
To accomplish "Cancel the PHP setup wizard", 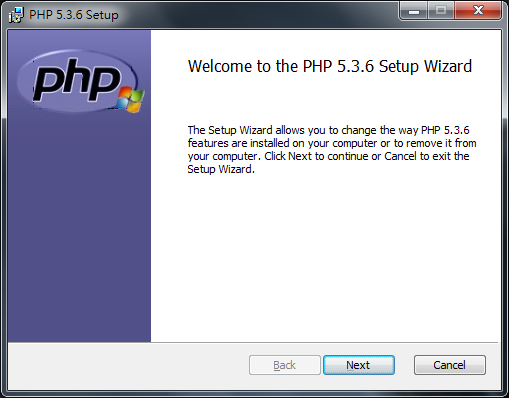I will click(x=450, y=365).
